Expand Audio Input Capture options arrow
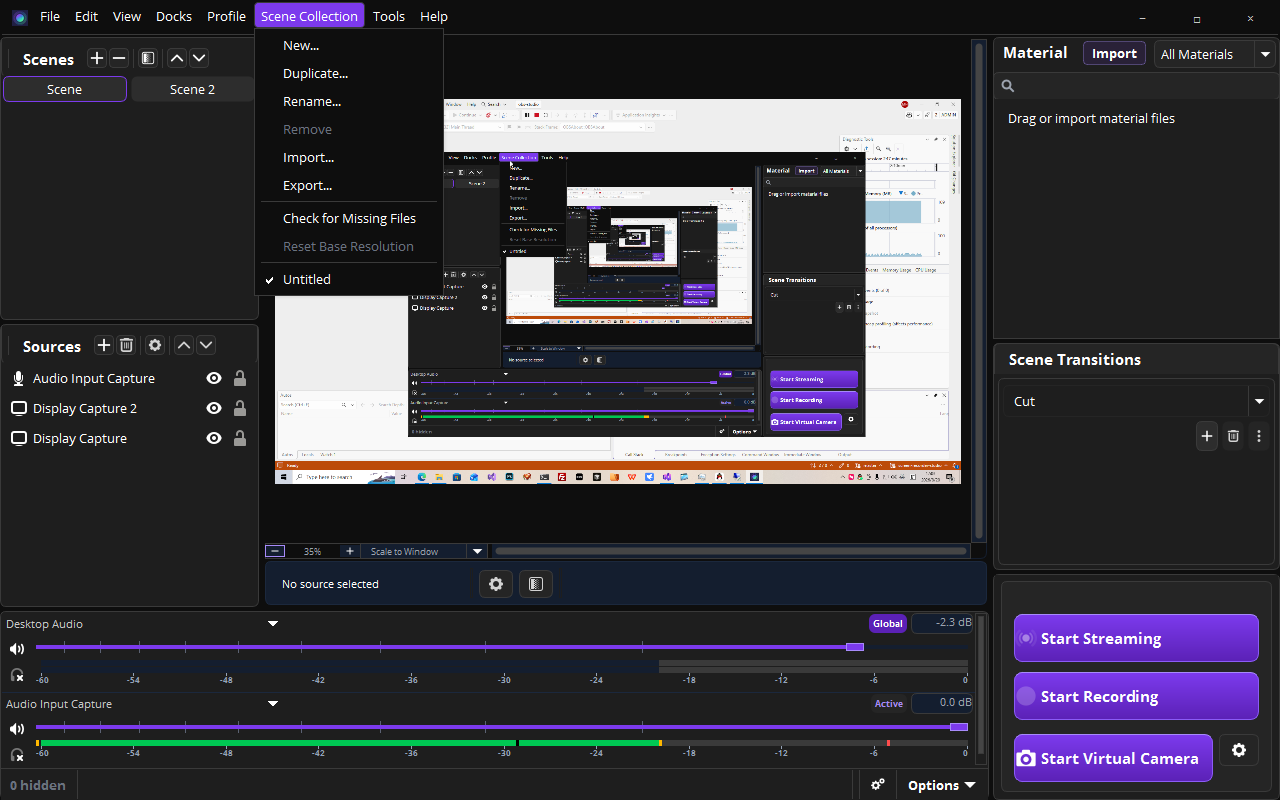The height and width of the screenshot is (800, 1280). pos(273,704)
